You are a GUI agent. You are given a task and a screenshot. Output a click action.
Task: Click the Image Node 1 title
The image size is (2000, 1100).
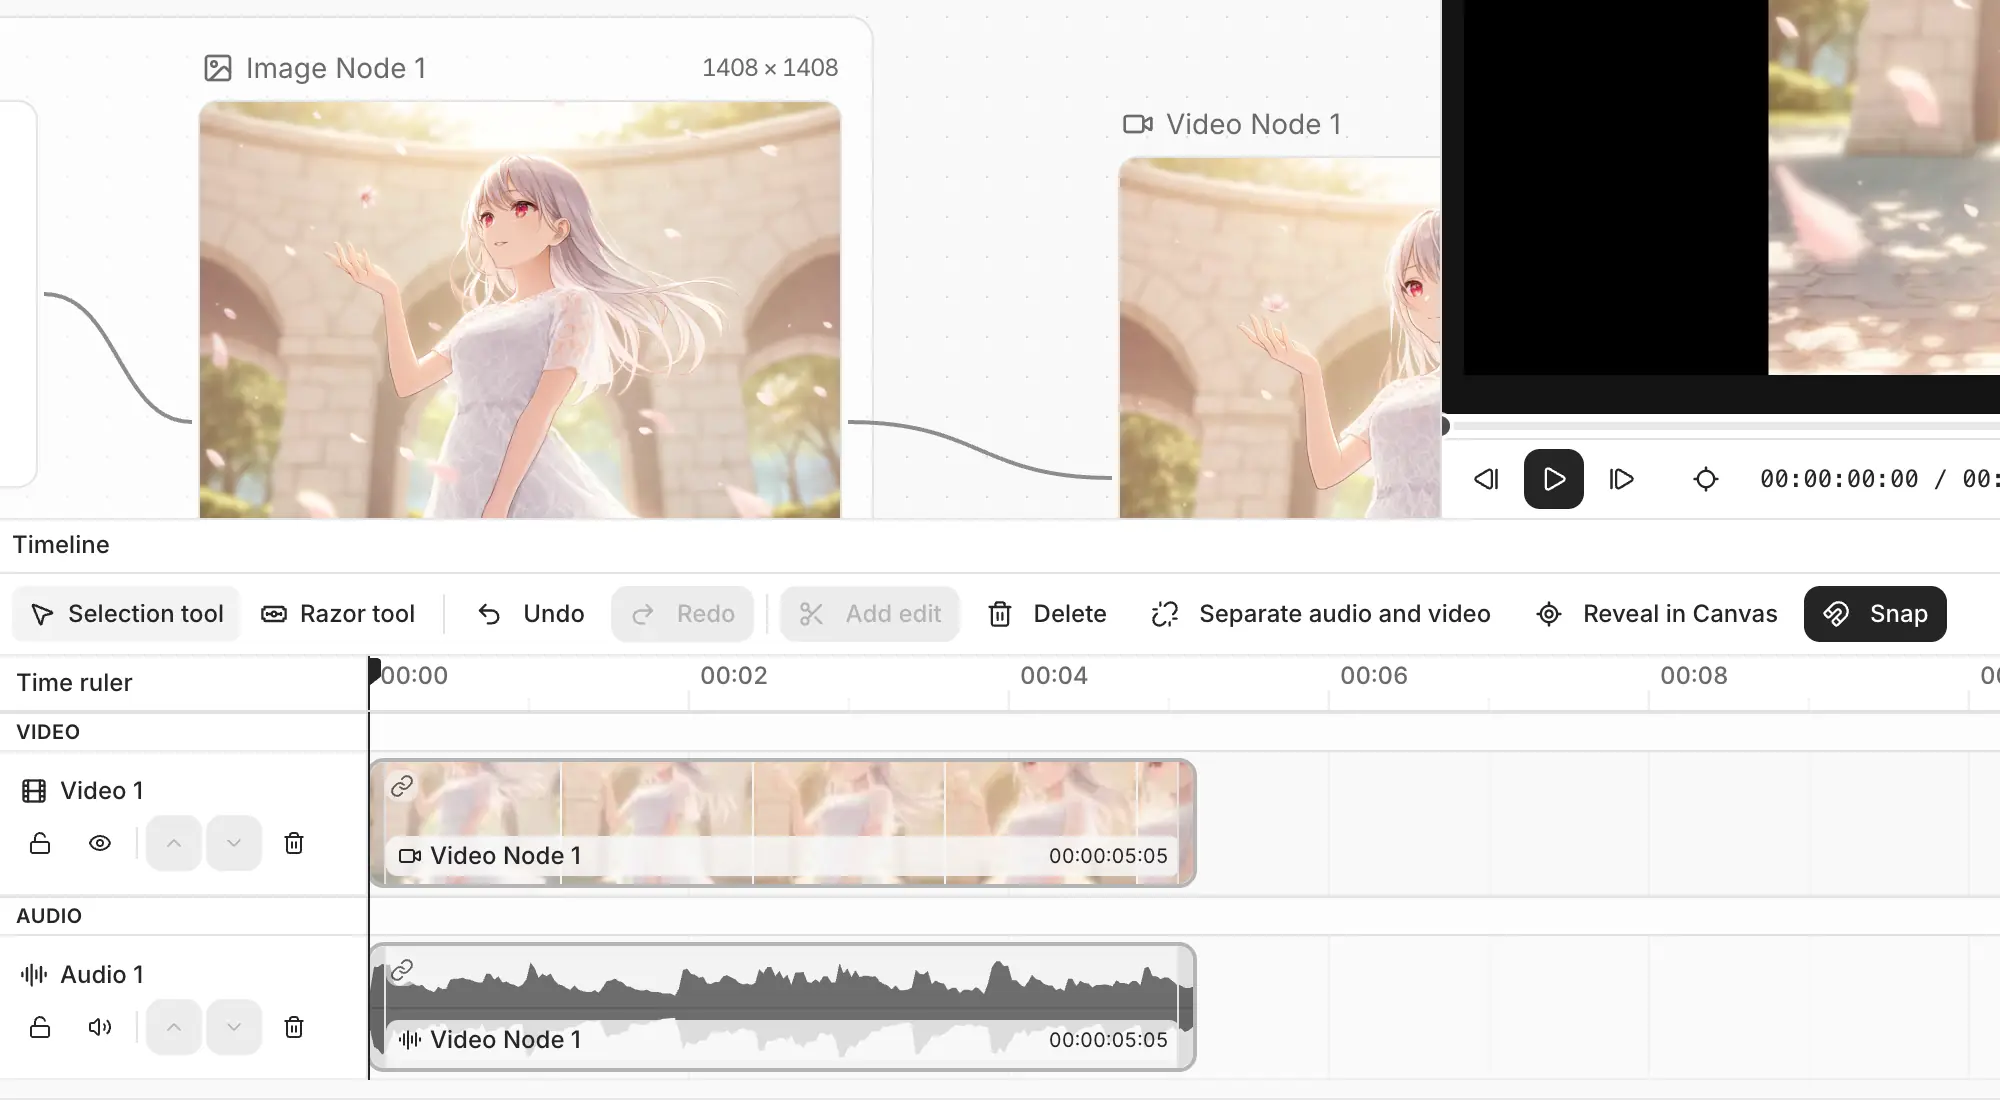click(x=336, y=68)
